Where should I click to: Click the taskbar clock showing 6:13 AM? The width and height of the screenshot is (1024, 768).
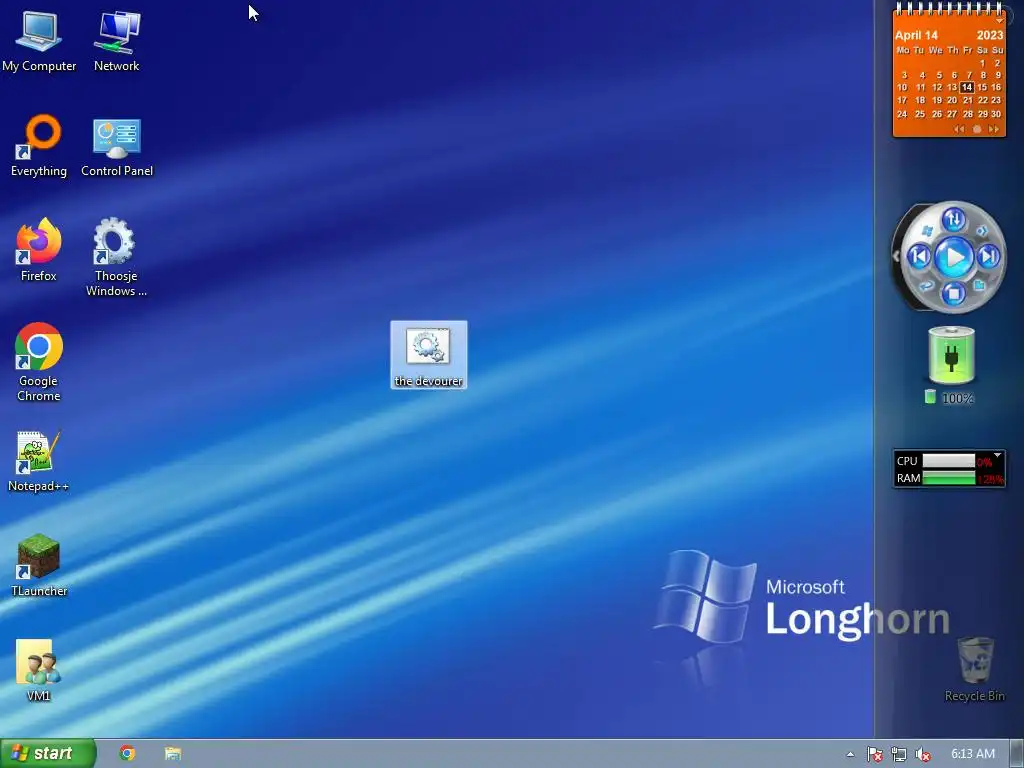pyautogui.click(x=973, y=754)
